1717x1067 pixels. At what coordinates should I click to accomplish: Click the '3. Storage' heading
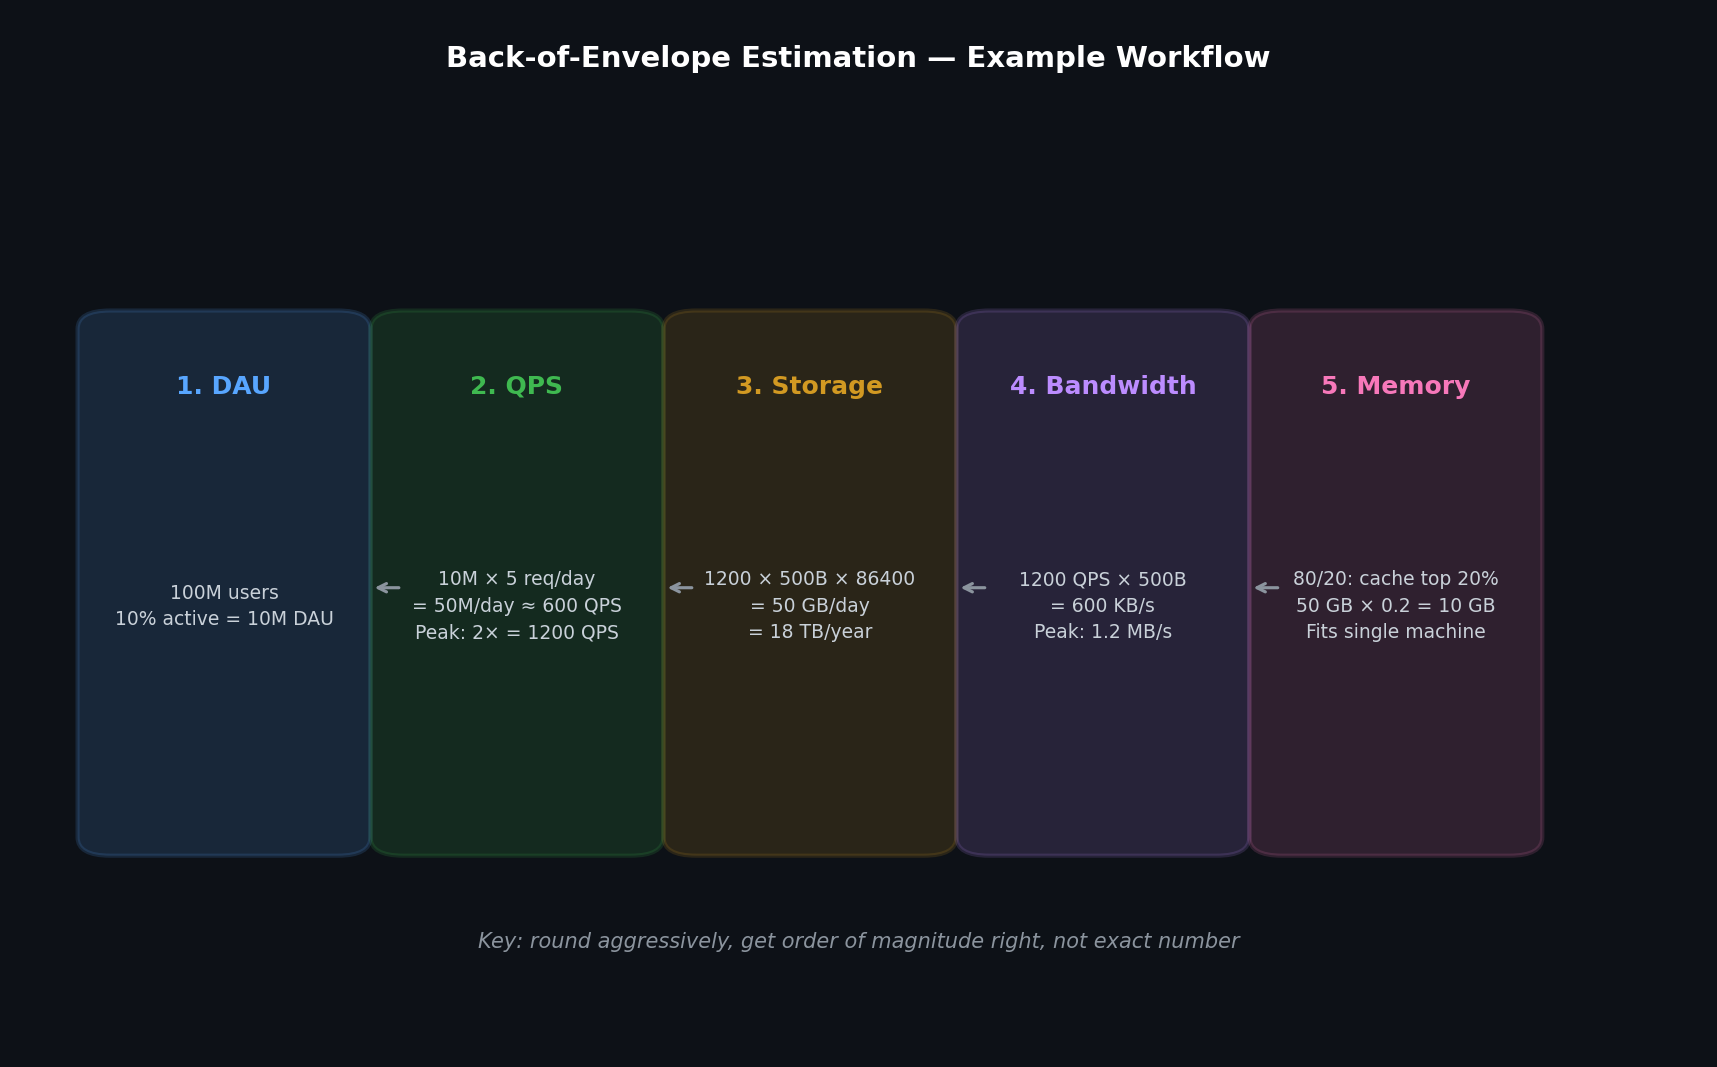click(x=810, y=387)
